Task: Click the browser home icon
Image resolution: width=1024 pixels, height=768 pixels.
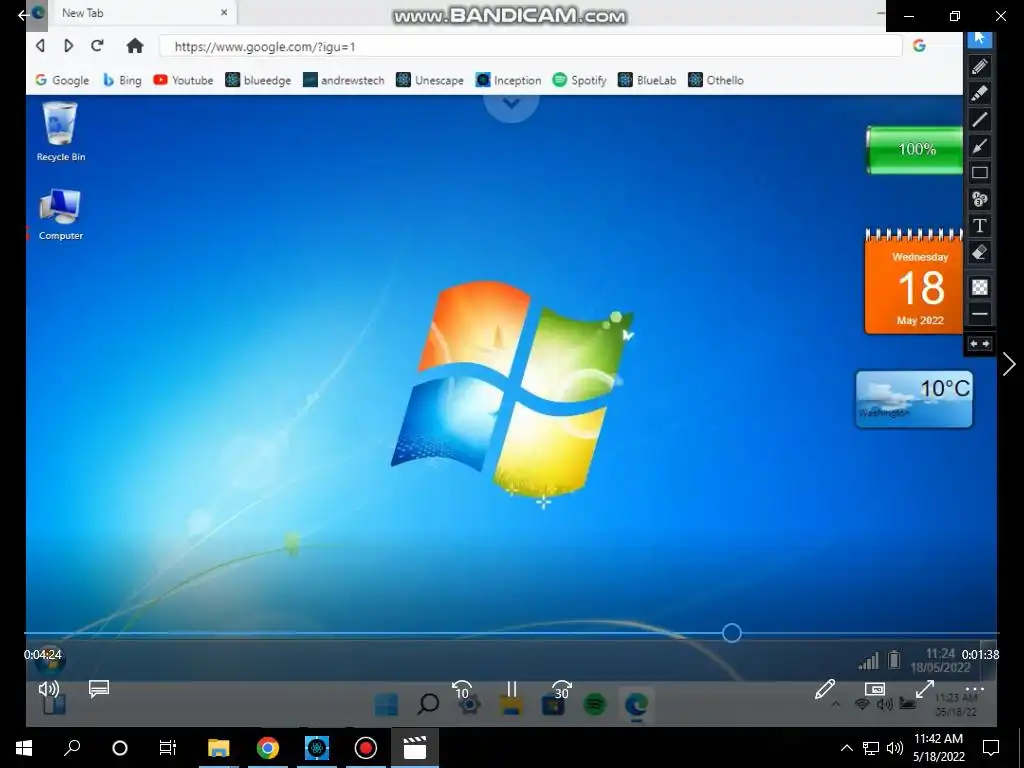Action: pyautogui.click(x=135, y=46)
